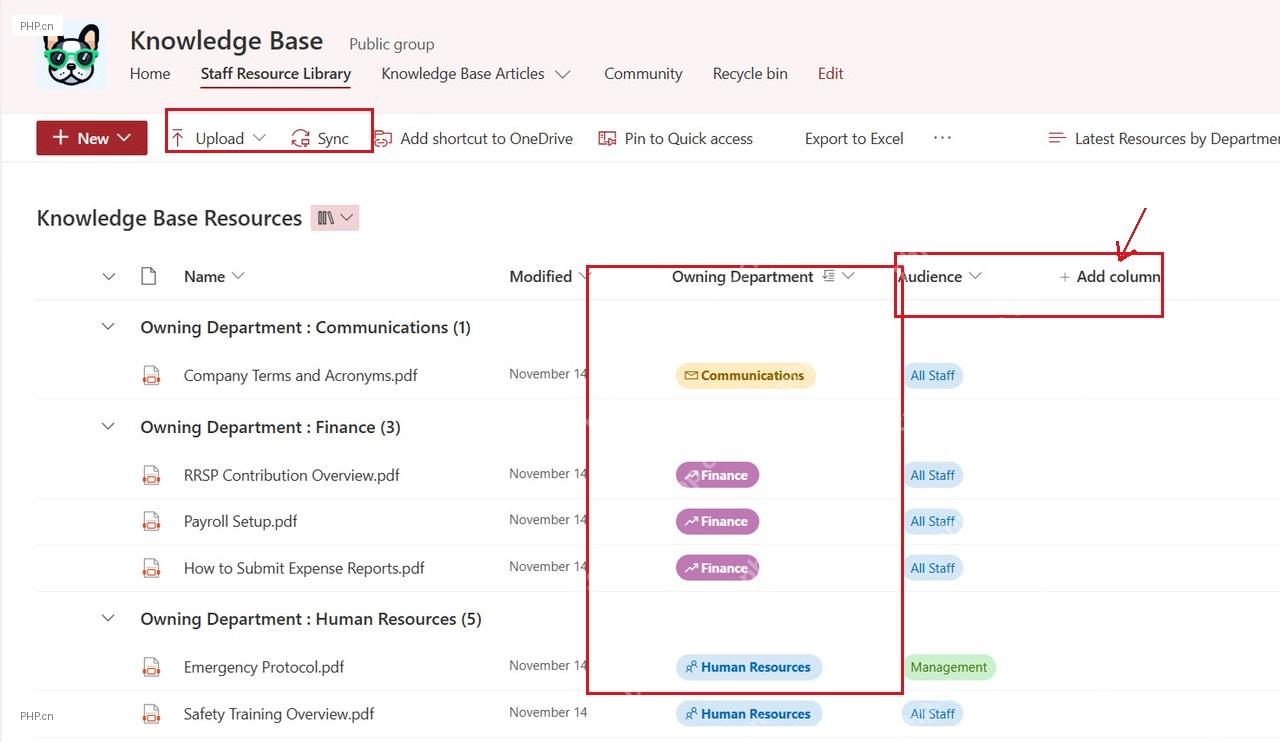Select the PDF icon beside Emergency Protocol
The image size is (1280, 742).
(x=151, y=667)
